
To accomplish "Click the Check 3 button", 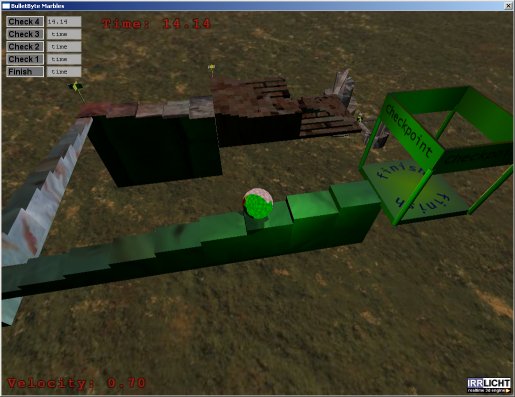I will click(25, 34).
